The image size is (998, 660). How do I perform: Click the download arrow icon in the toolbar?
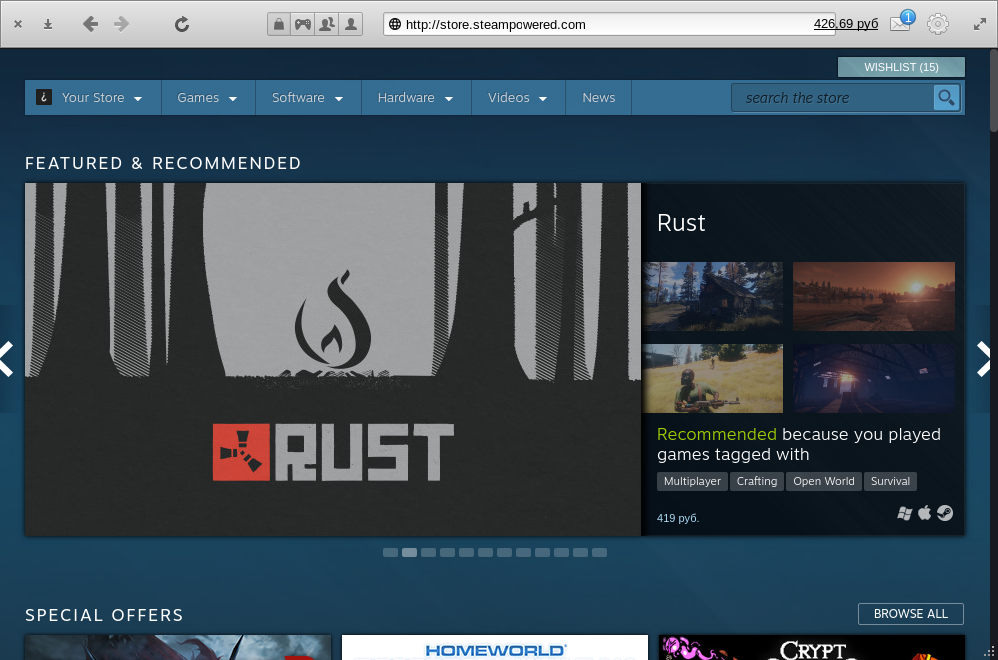pyautogui.click(x=48, y=24)
